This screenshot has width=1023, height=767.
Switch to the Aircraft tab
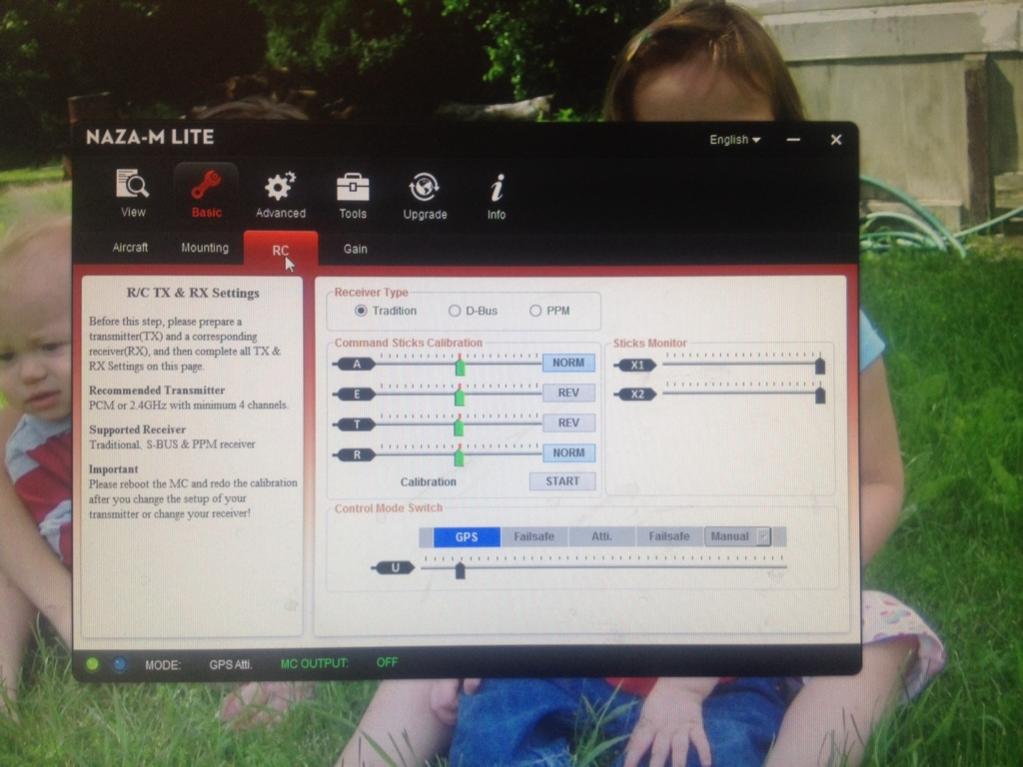click(x=130, y=248)
